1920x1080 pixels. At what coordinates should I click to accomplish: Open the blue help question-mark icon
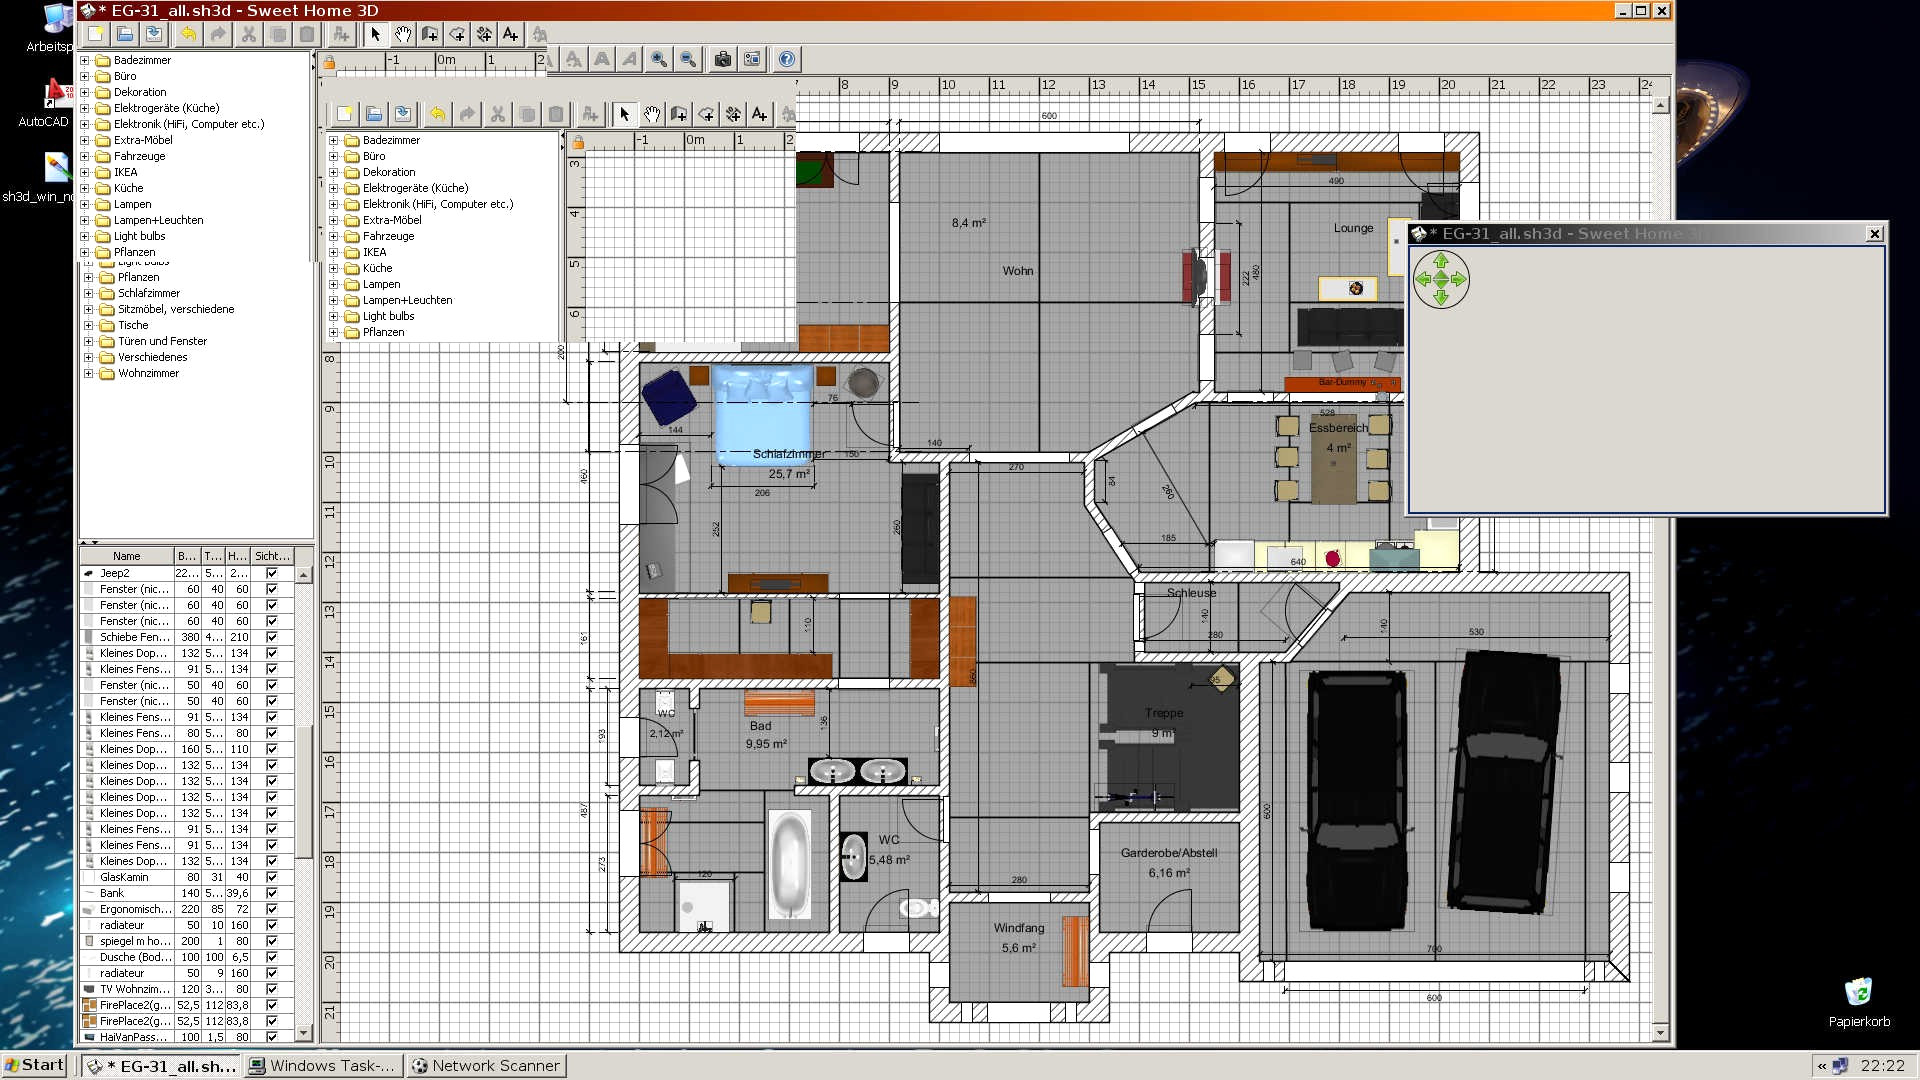point(787,59)
